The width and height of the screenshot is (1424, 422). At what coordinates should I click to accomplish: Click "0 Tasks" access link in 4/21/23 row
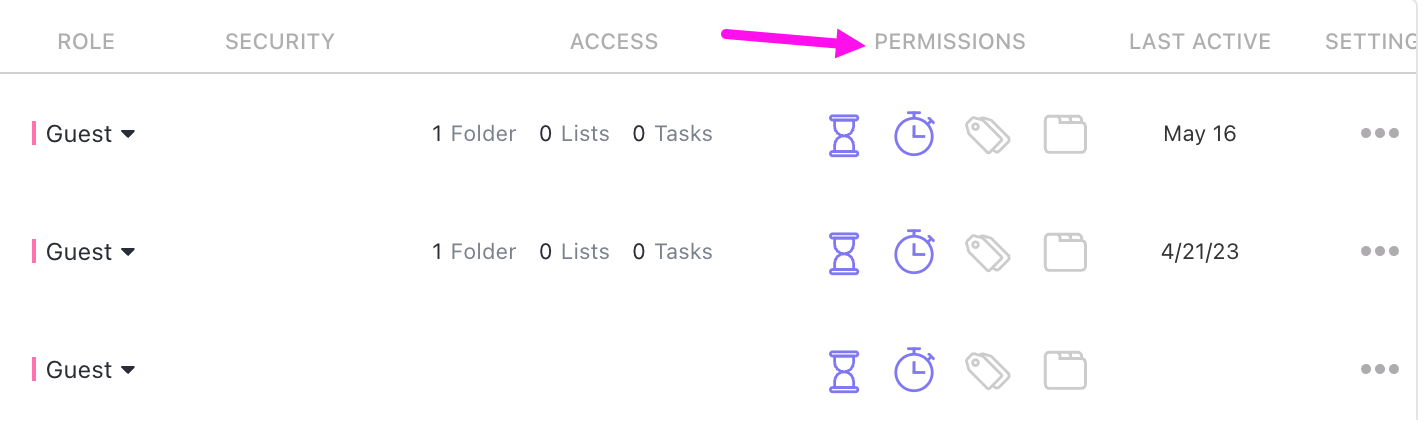(672, 252)
